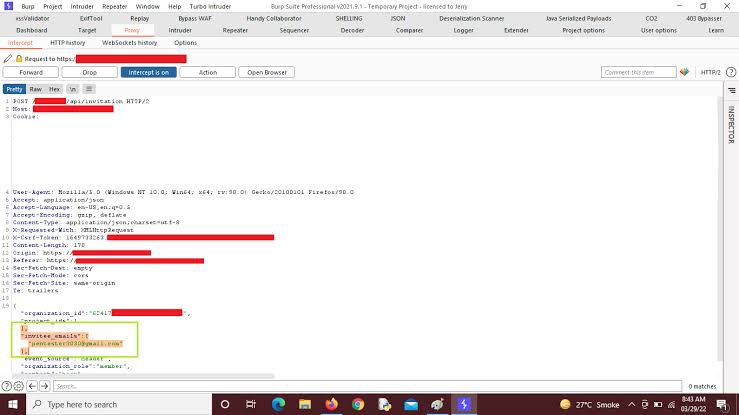This screenshot has width=739, height=415.
Task: Open the Sequencer tab
Action: pyautogui.click(x=294, y=30)
